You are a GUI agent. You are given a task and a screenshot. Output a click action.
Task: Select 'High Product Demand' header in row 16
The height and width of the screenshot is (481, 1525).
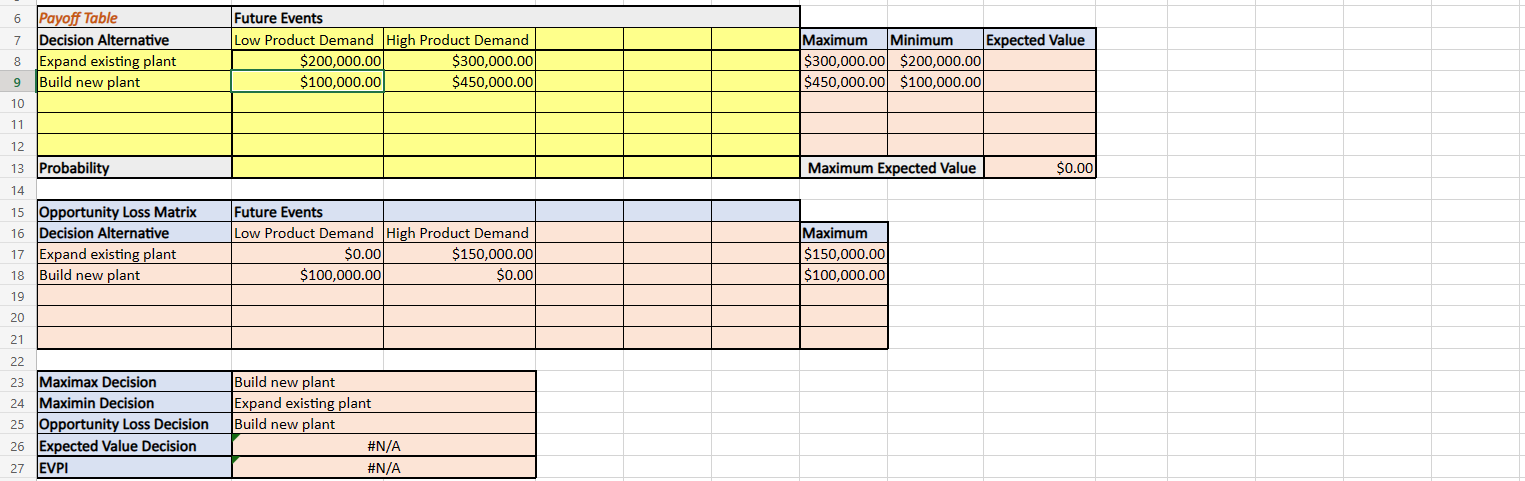point(459,233)
